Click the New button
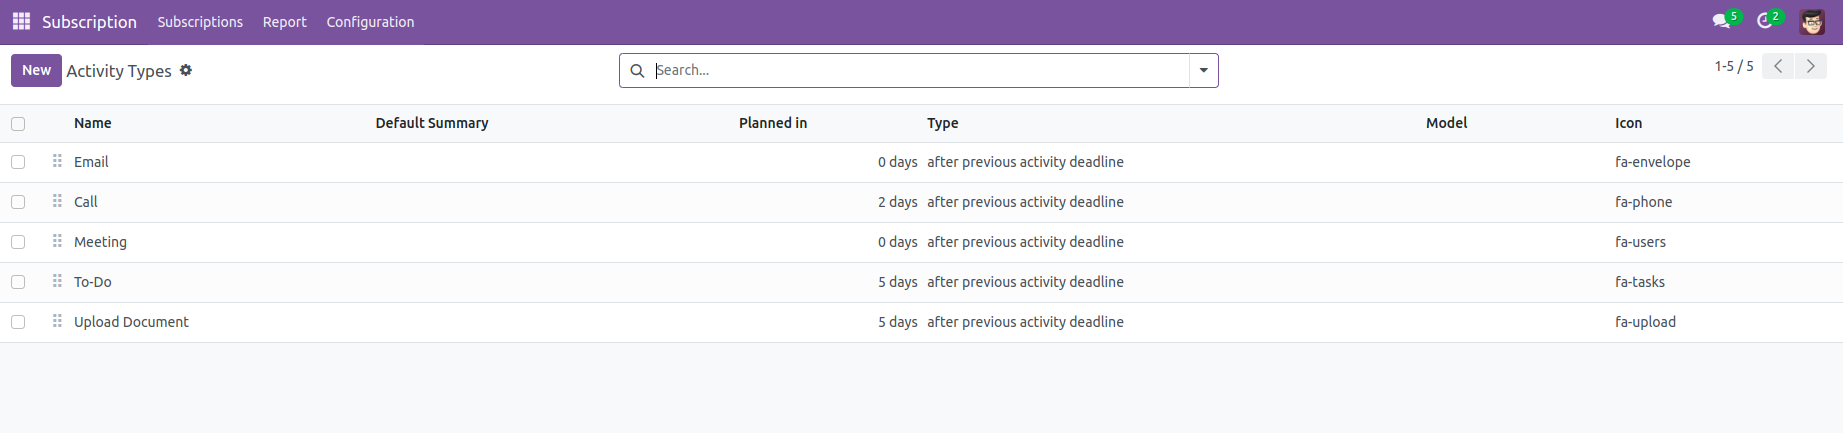This screenshot has height=433, width=1843. (x=36, y=70)
